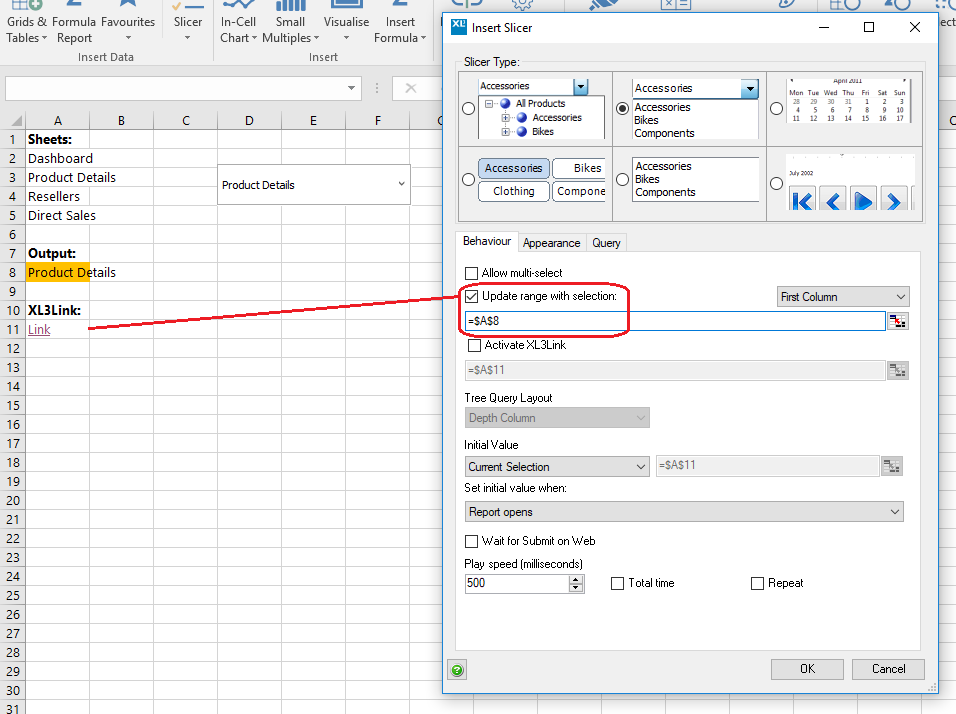Click the Link hyperlink in cell A11
The height and width of the screenshot is (714, 956).
tap(39, 330)
